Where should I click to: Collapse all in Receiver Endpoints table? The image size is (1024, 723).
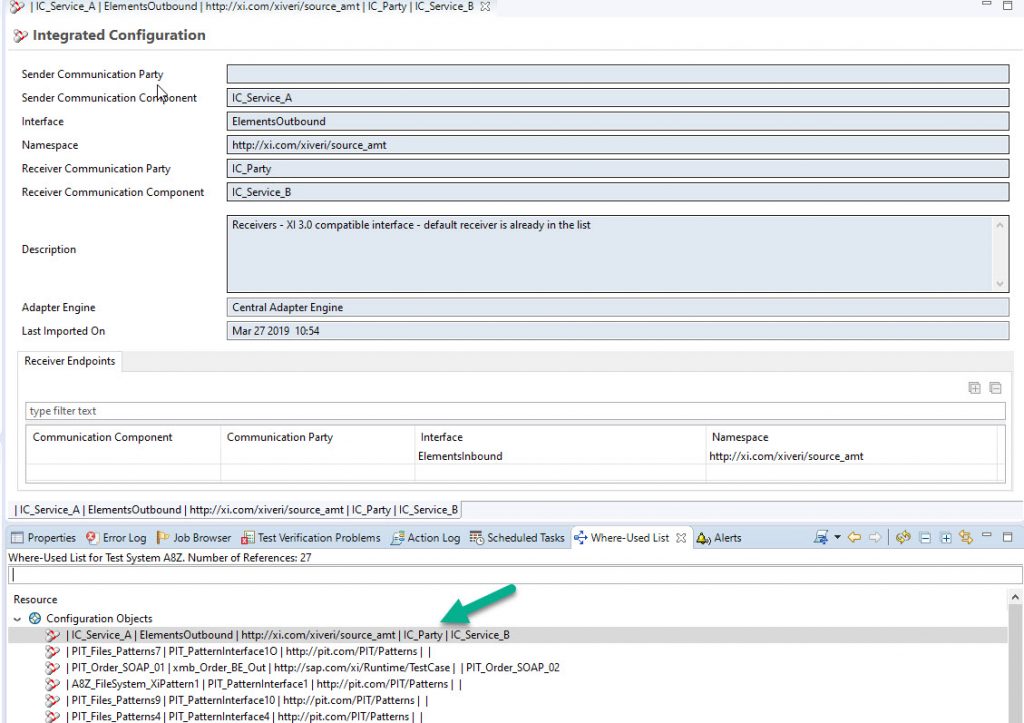[995, 388]
